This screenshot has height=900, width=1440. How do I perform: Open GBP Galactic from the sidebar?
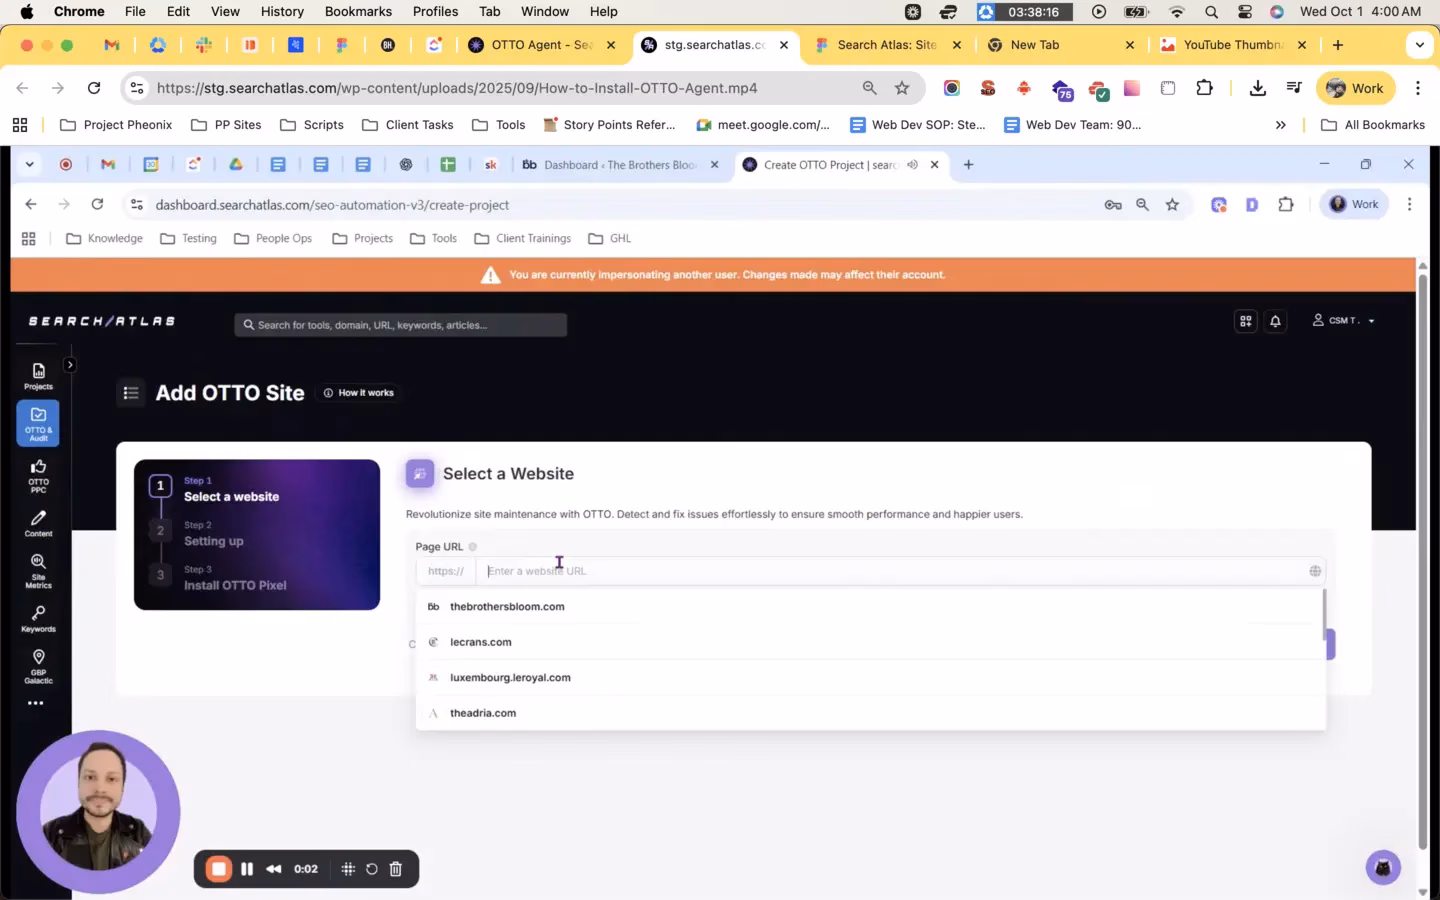[x=38, y=665]
